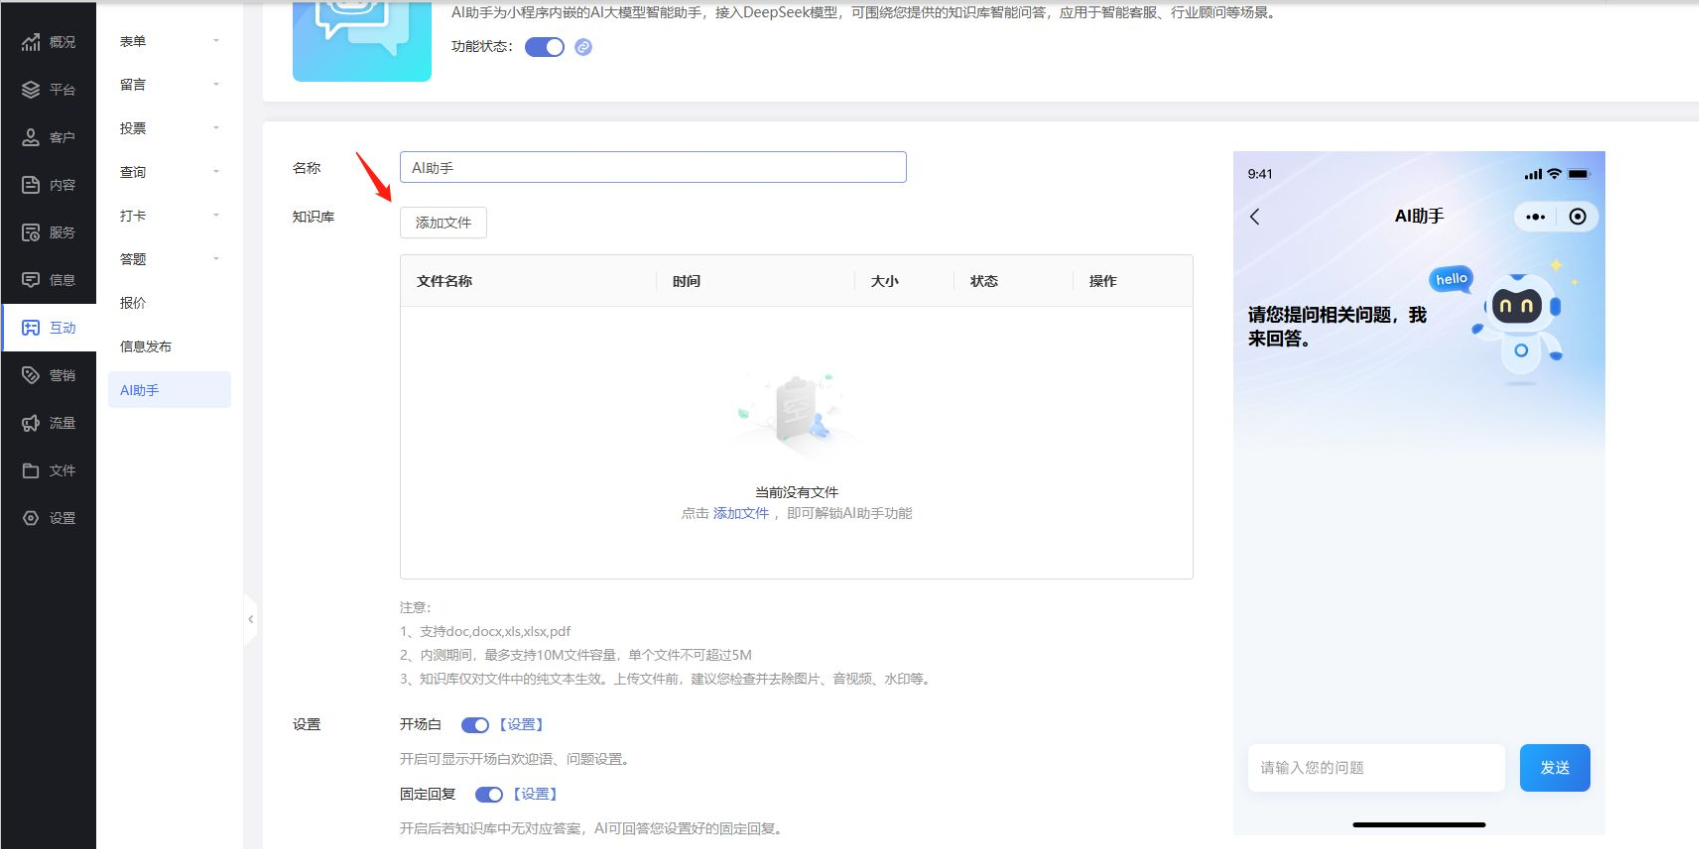1699x849 pixels.
Task: Turn off the 固定回复 switch
Action: tap(488, 795)
